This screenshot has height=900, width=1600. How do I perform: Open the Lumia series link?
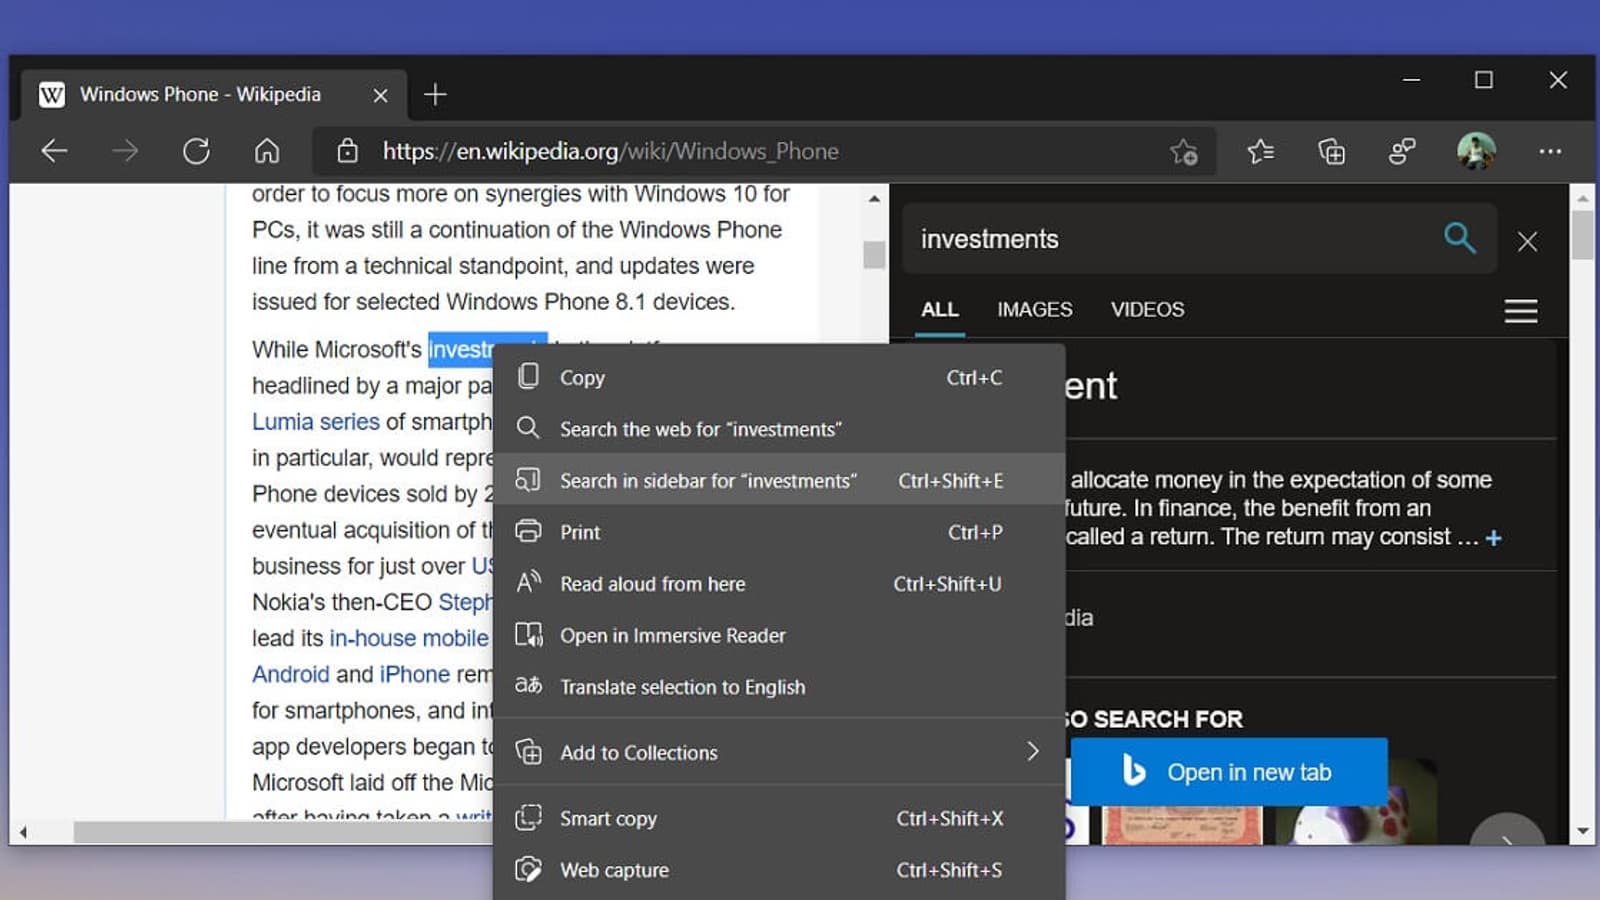coord(316,422)
